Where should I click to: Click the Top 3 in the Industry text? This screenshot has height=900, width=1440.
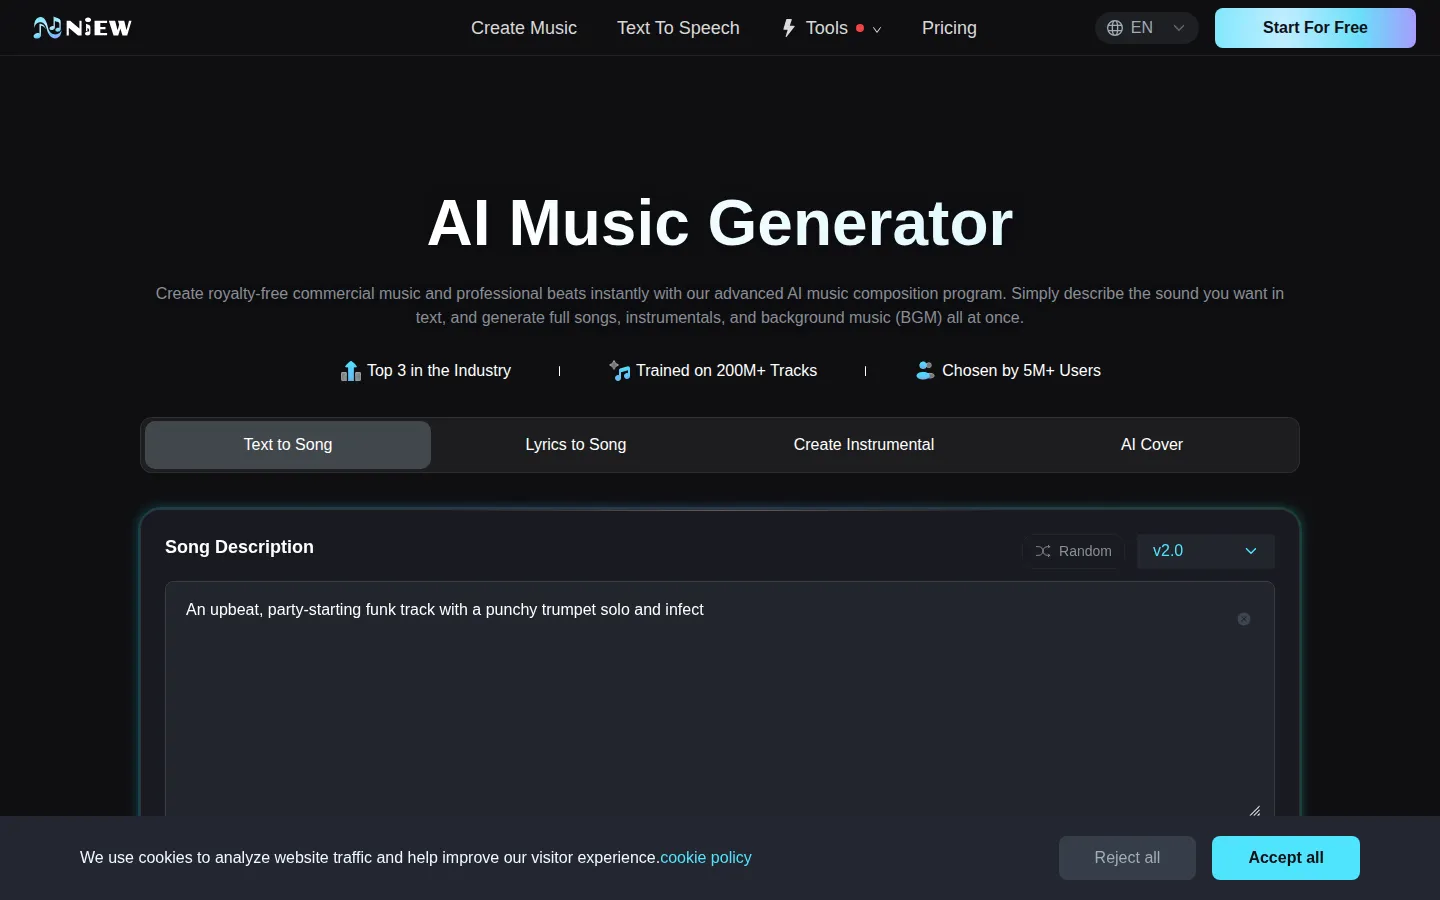[x=439, y=371]
